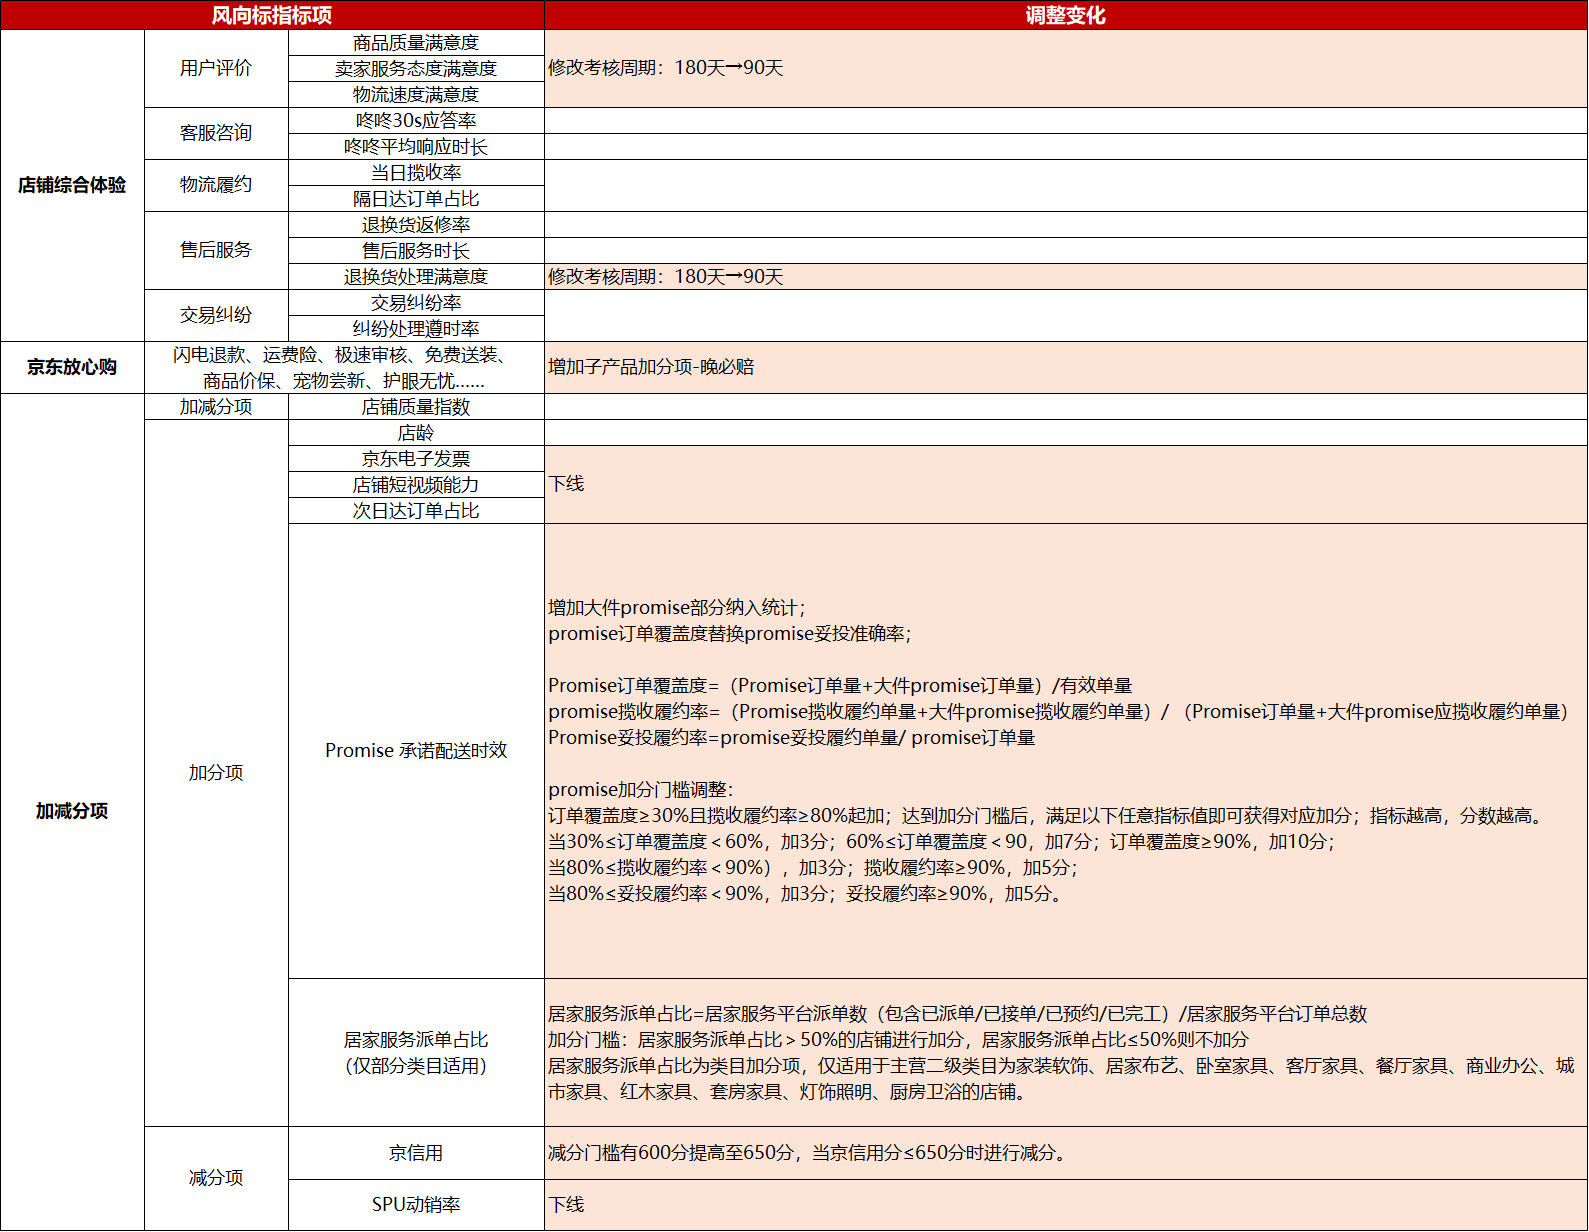Click 修改考核周期 cell beside 退换货处理满意度
The image size is (1589, 1232).
tap(1066, 277)
